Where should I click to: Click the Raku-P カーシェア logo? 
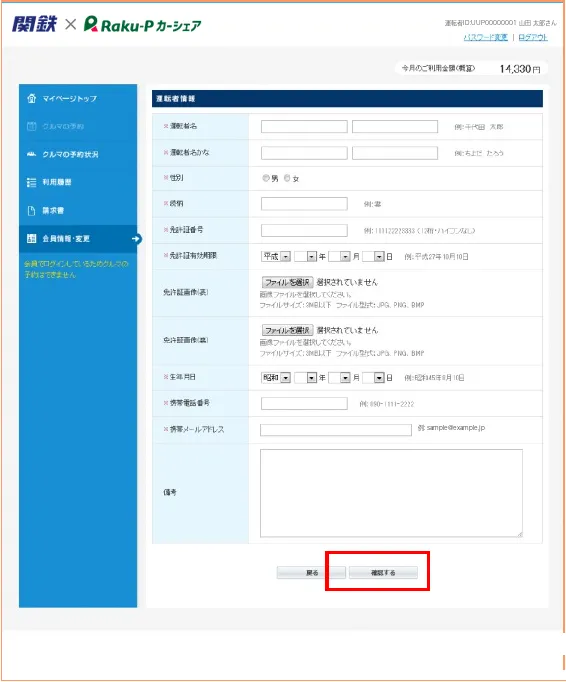click(143, 24)
